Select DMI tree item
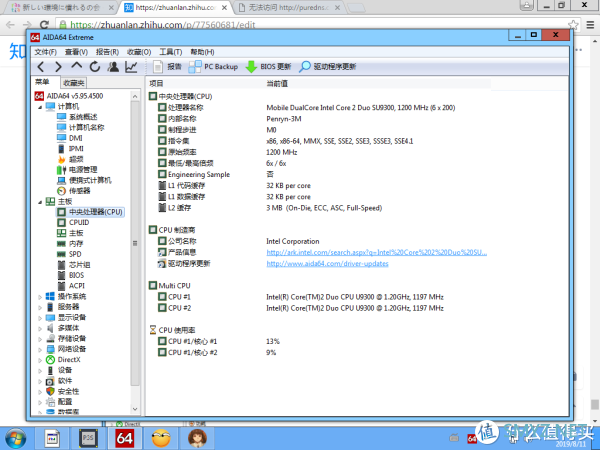 pyautogui.click(x=70, y=138)
